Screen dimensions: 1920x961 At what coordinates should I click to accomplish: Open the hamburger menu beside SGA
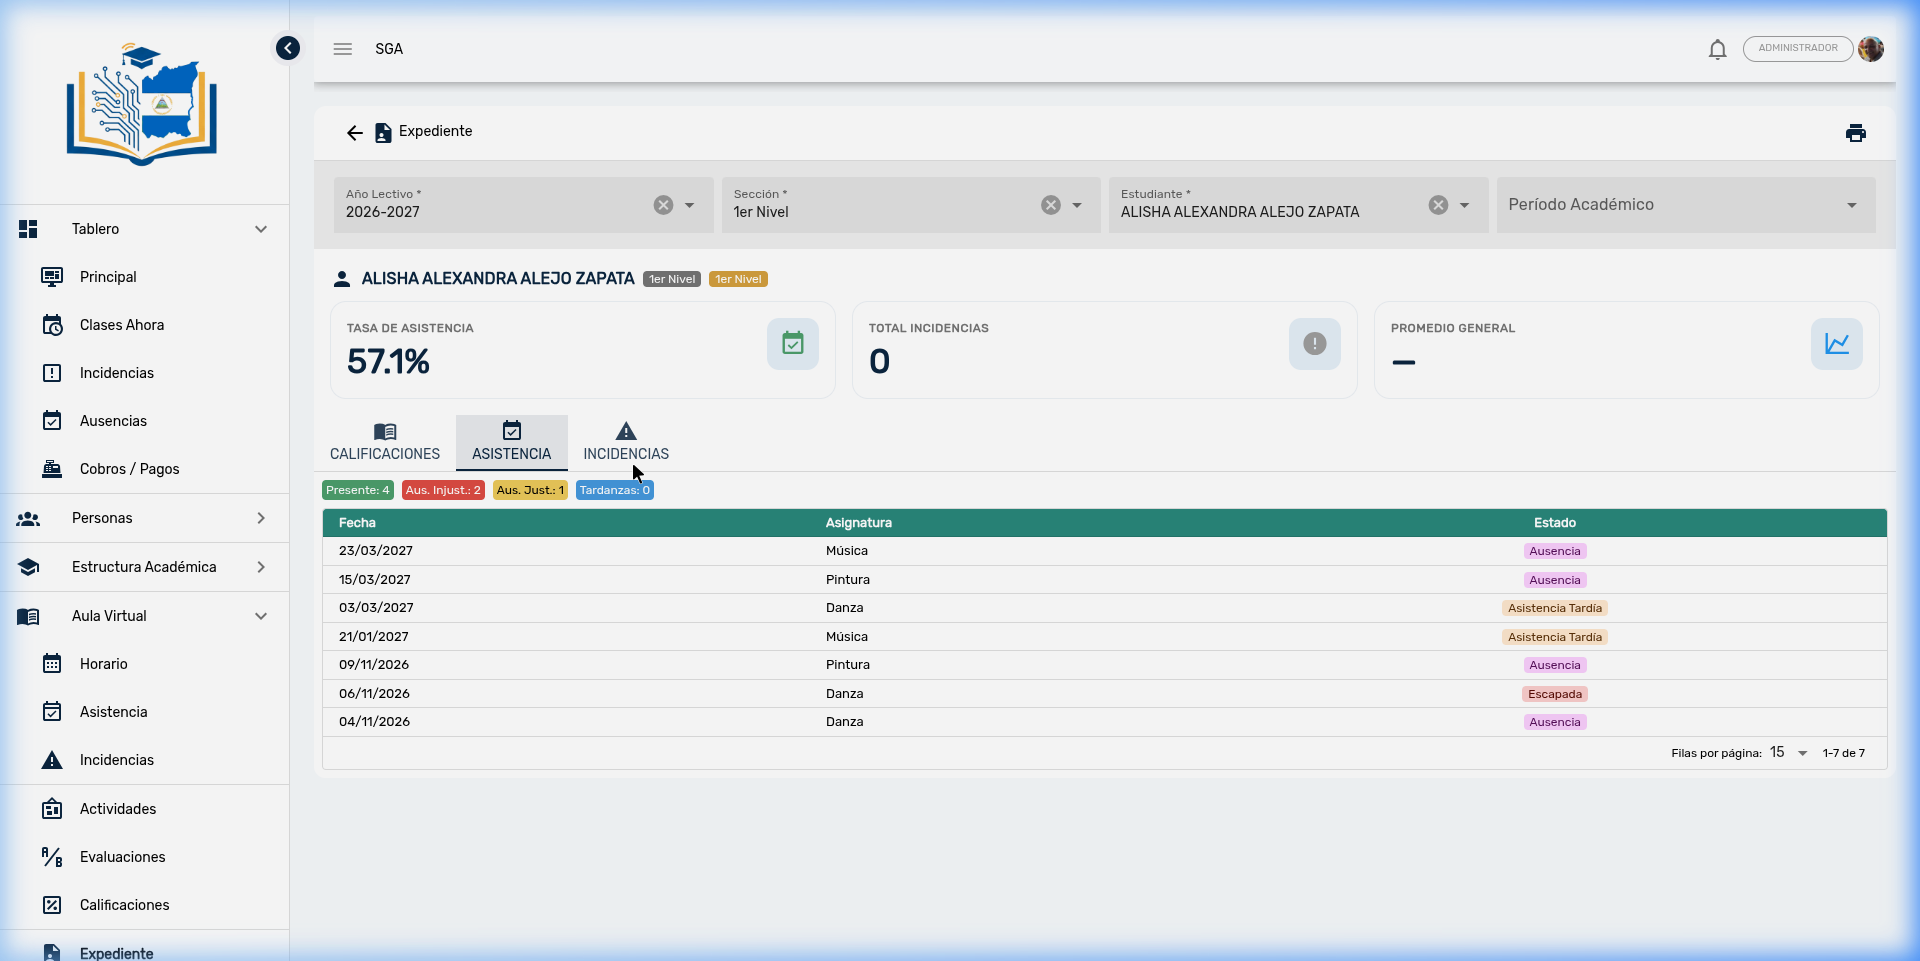(343, 49)
